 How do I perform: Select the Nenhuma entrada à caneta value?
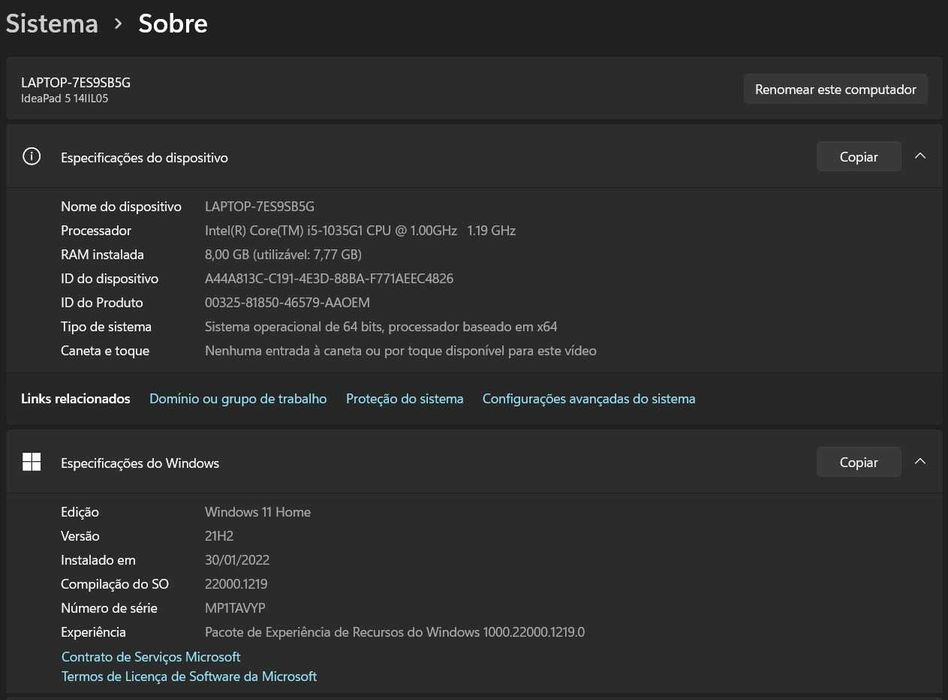[x=400, y=351]
